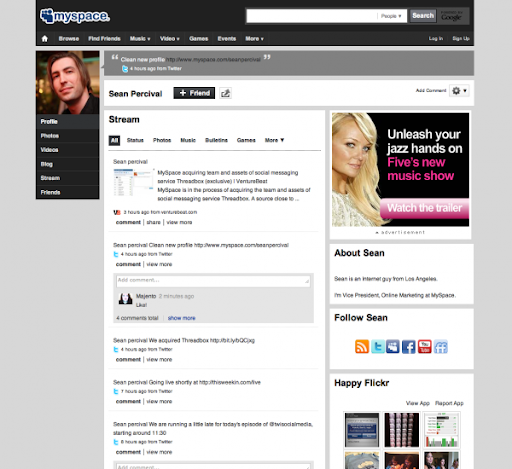This screenshot has height=469, width=512.
Task: Open the myspace.com/seanpercival link in banner
Action: 213,60
